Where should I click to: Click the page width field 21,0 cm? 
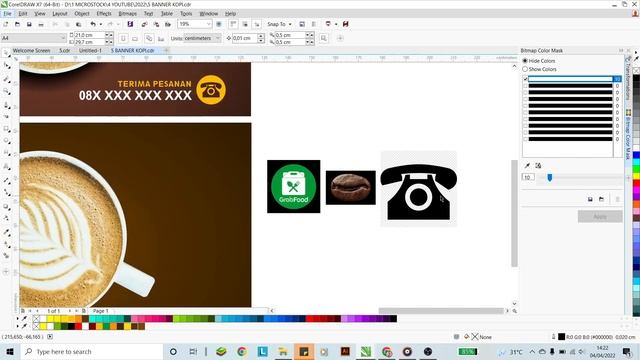(89, 35)
